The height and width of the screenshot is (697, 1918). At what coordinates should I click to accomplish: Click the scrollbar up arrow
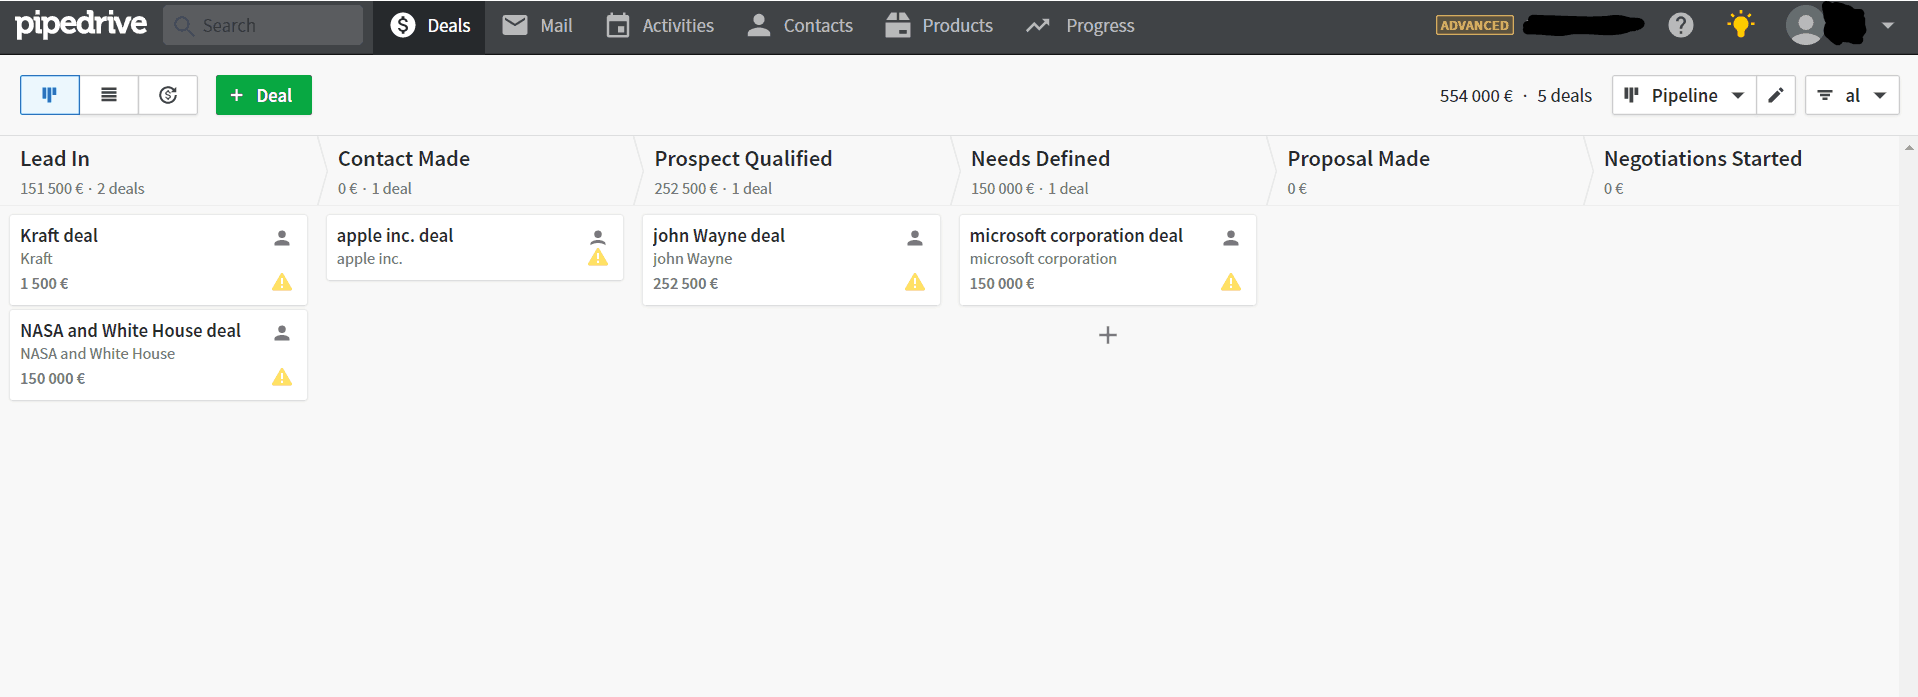coord(1909,147)
